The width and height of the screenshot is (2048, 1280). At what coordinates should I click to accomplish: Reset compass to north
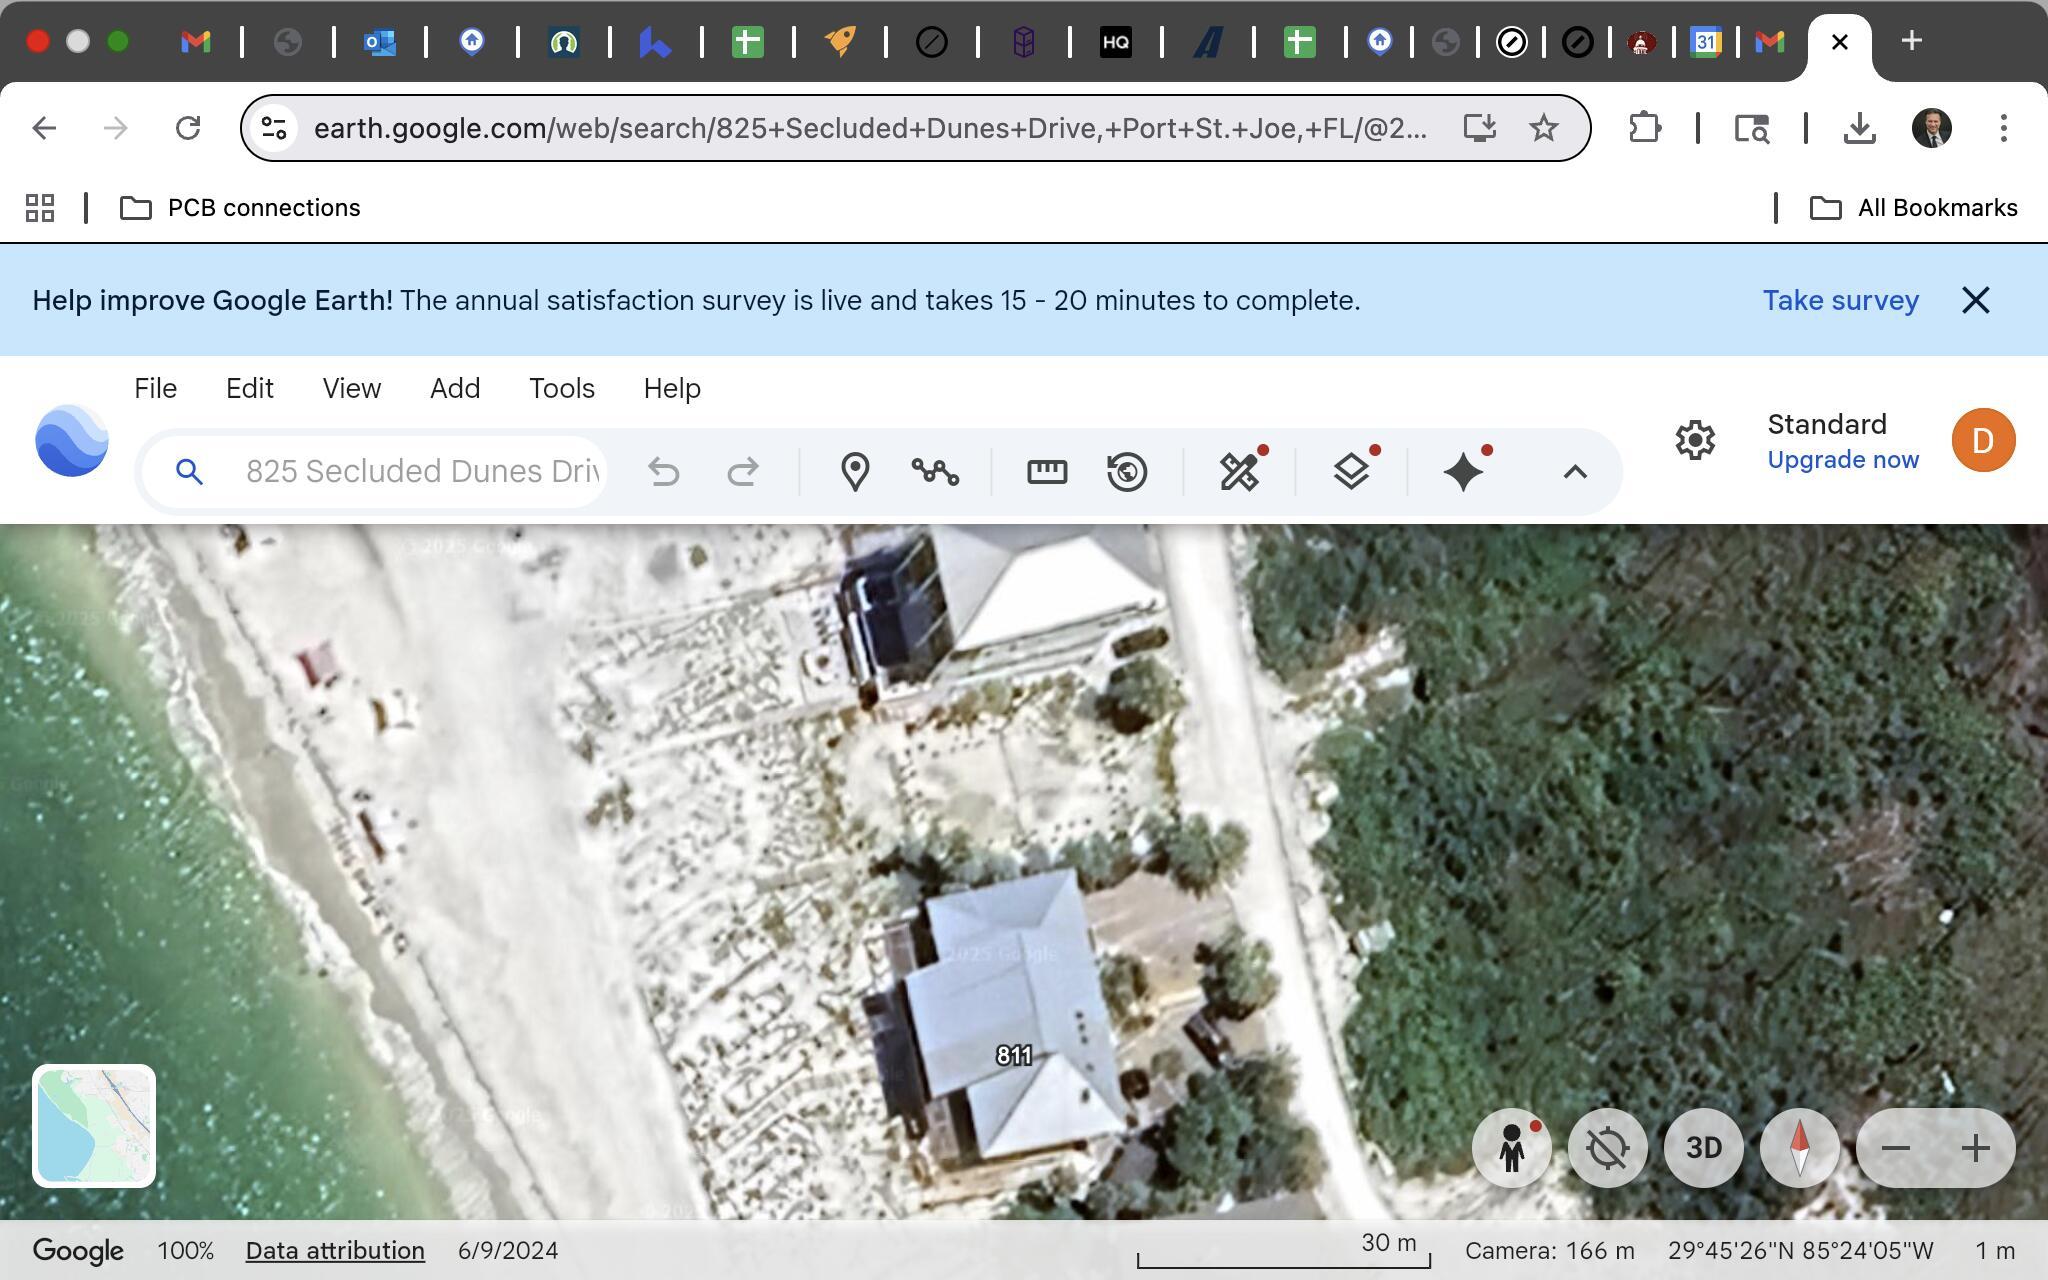point(1800,1148)
